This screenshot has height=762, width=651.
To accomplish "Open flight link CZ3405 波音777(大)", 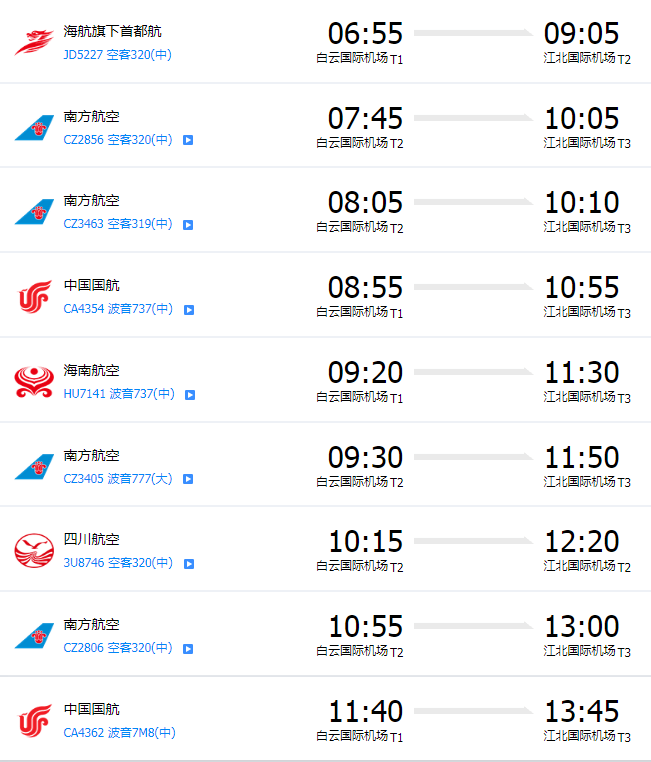I will (118, 479).
